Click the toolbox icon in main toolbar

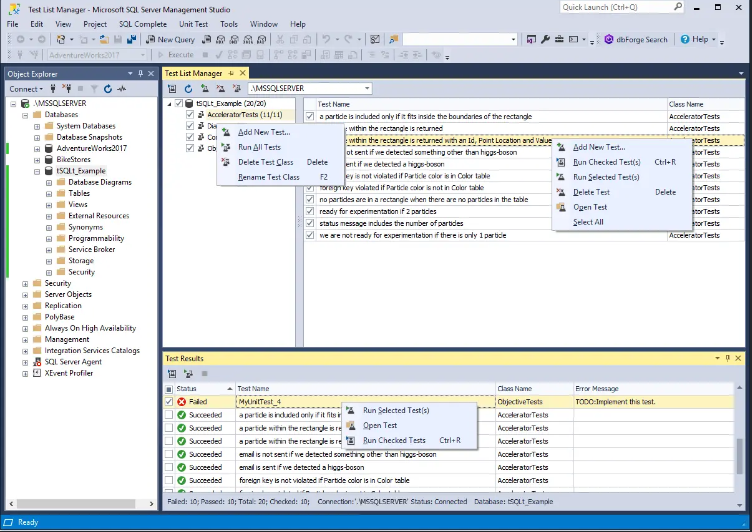(x=559, y=39)
